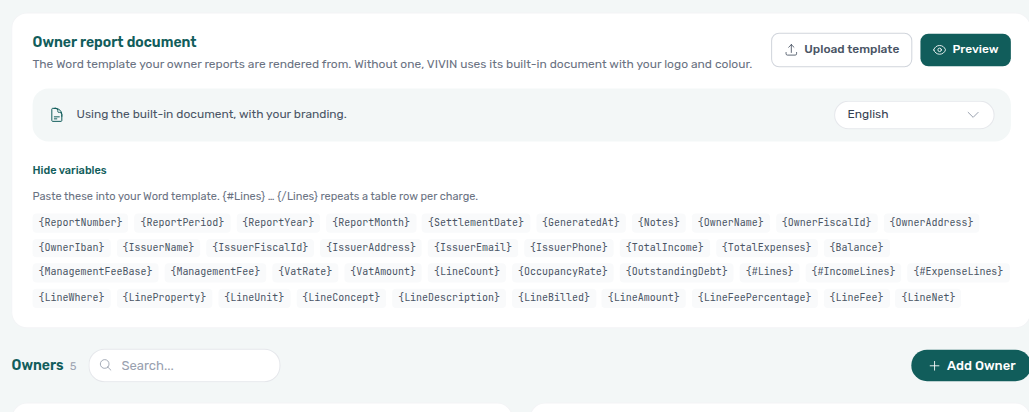Select the {ManagementFee} variable chip
Viewport: 1029px width, 412px height.
[x=215, y=272]
